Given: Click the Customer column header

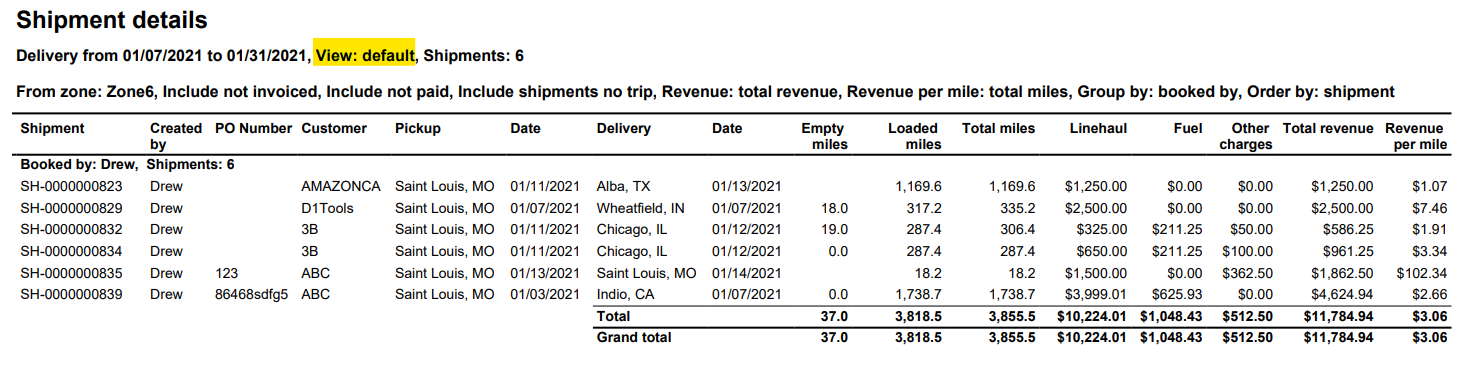Looking at the screenshot, I should 334,128.
